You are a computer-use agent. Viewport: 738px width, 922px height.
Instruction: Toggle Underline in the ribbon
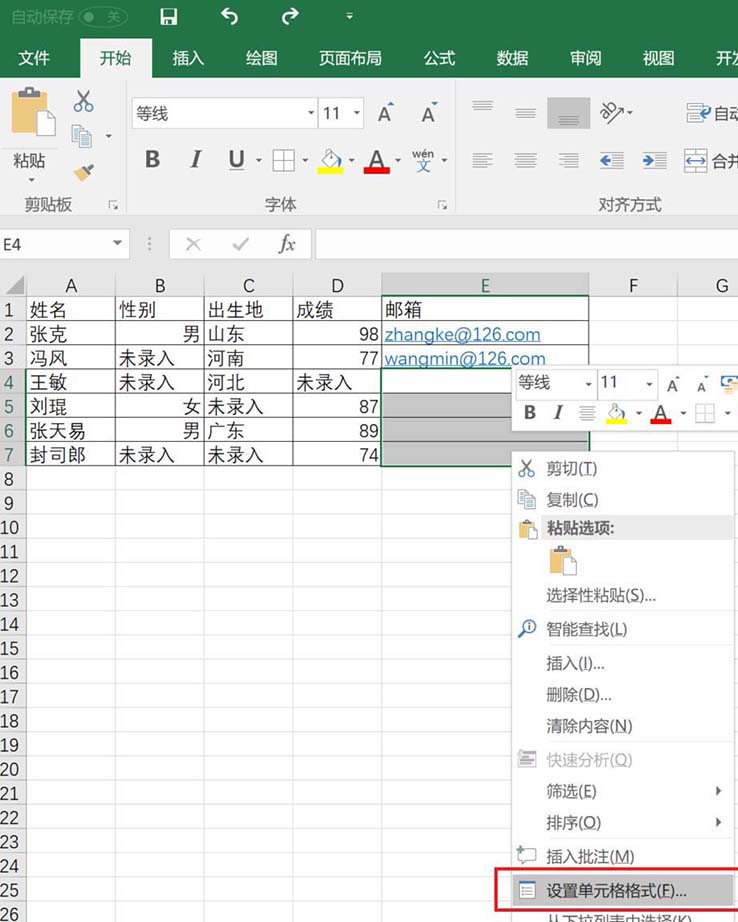236,159
